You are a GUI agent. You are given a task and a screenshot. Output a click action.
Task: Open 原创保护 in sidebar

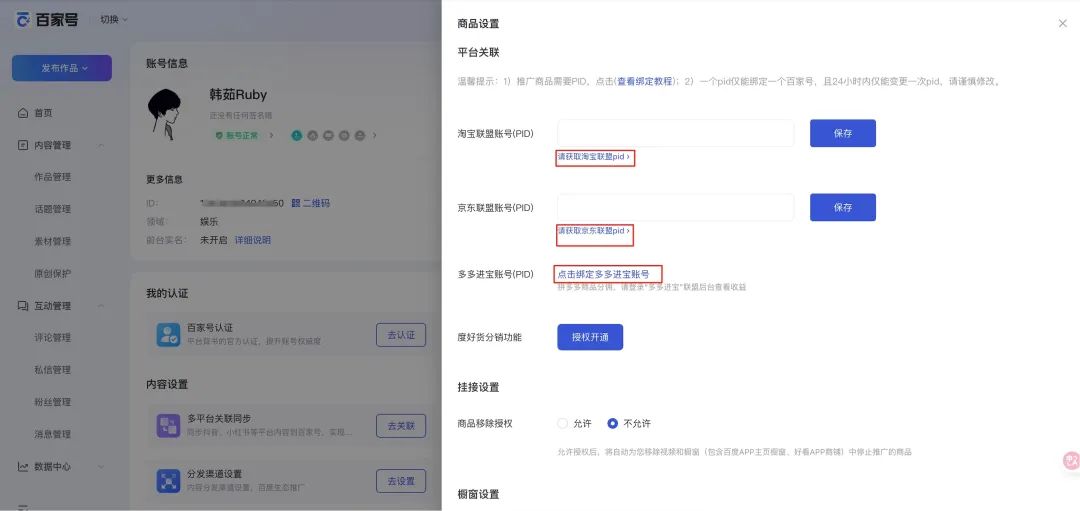tap(53, 273)
